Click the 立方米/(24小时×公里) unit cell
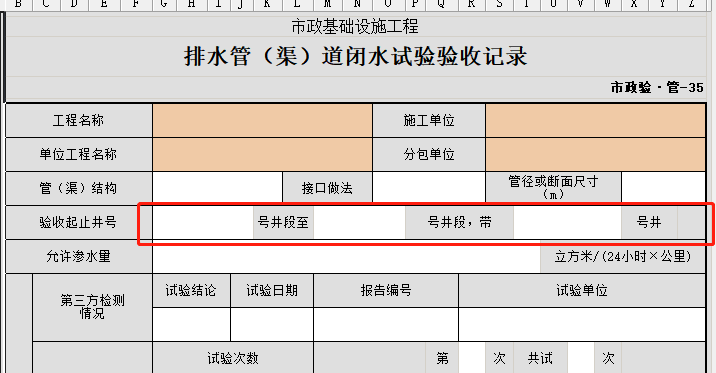Viewport: 716px width, 373px height. [x=623, y=257]
